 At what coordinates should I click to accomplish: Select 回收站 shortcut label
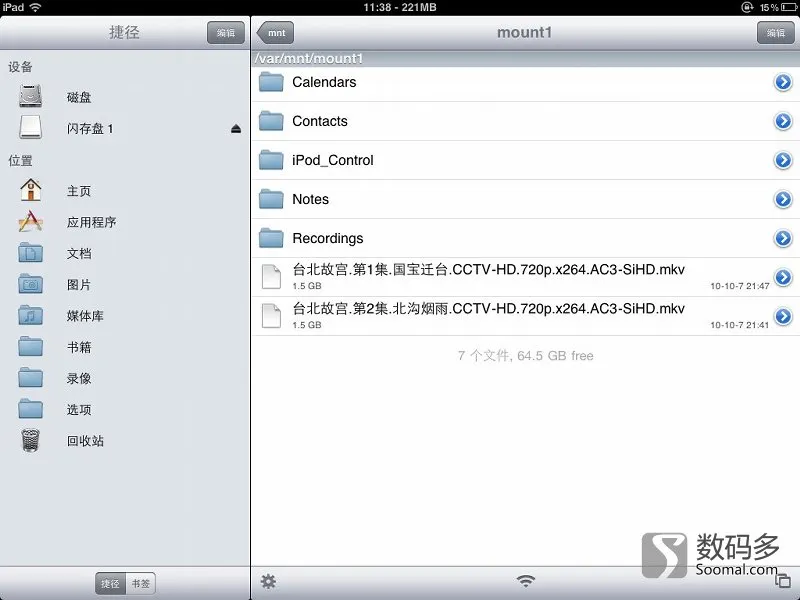point(85,440)
